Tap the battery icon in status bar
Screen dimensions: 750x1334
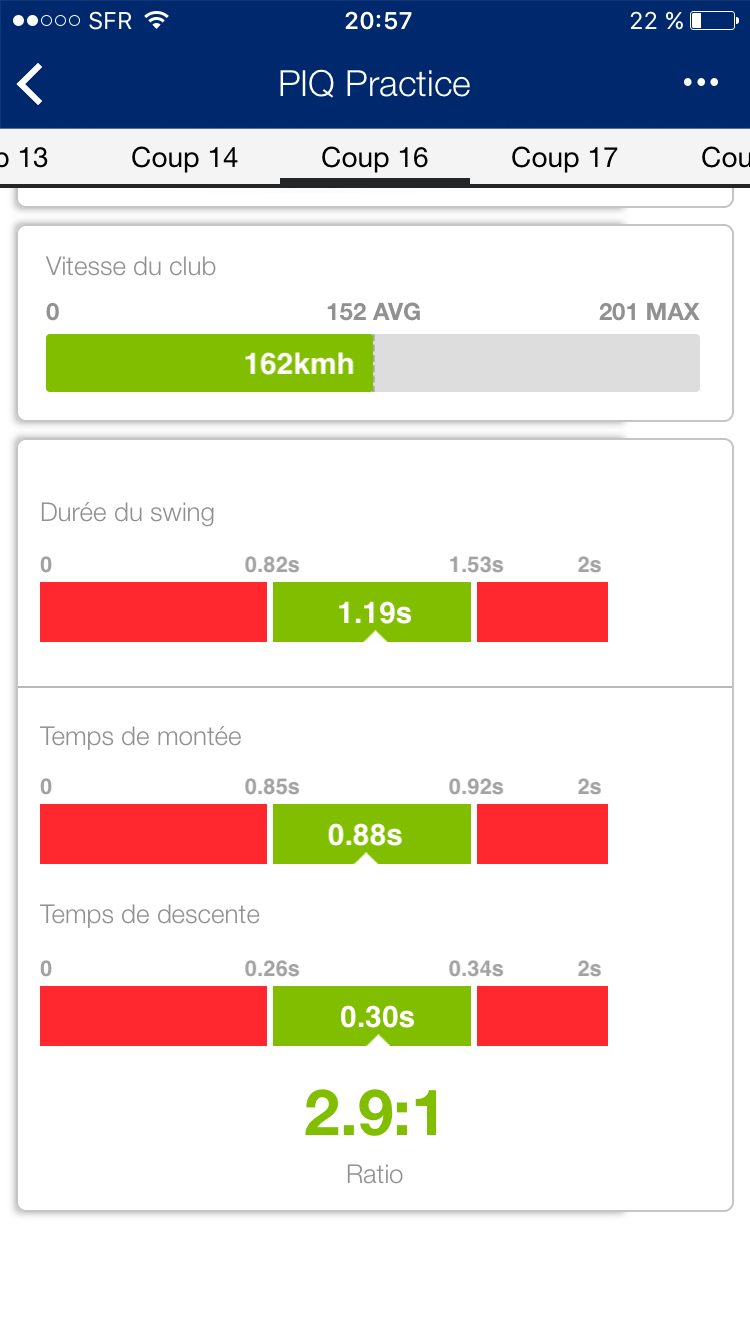(x=711, y=21)
